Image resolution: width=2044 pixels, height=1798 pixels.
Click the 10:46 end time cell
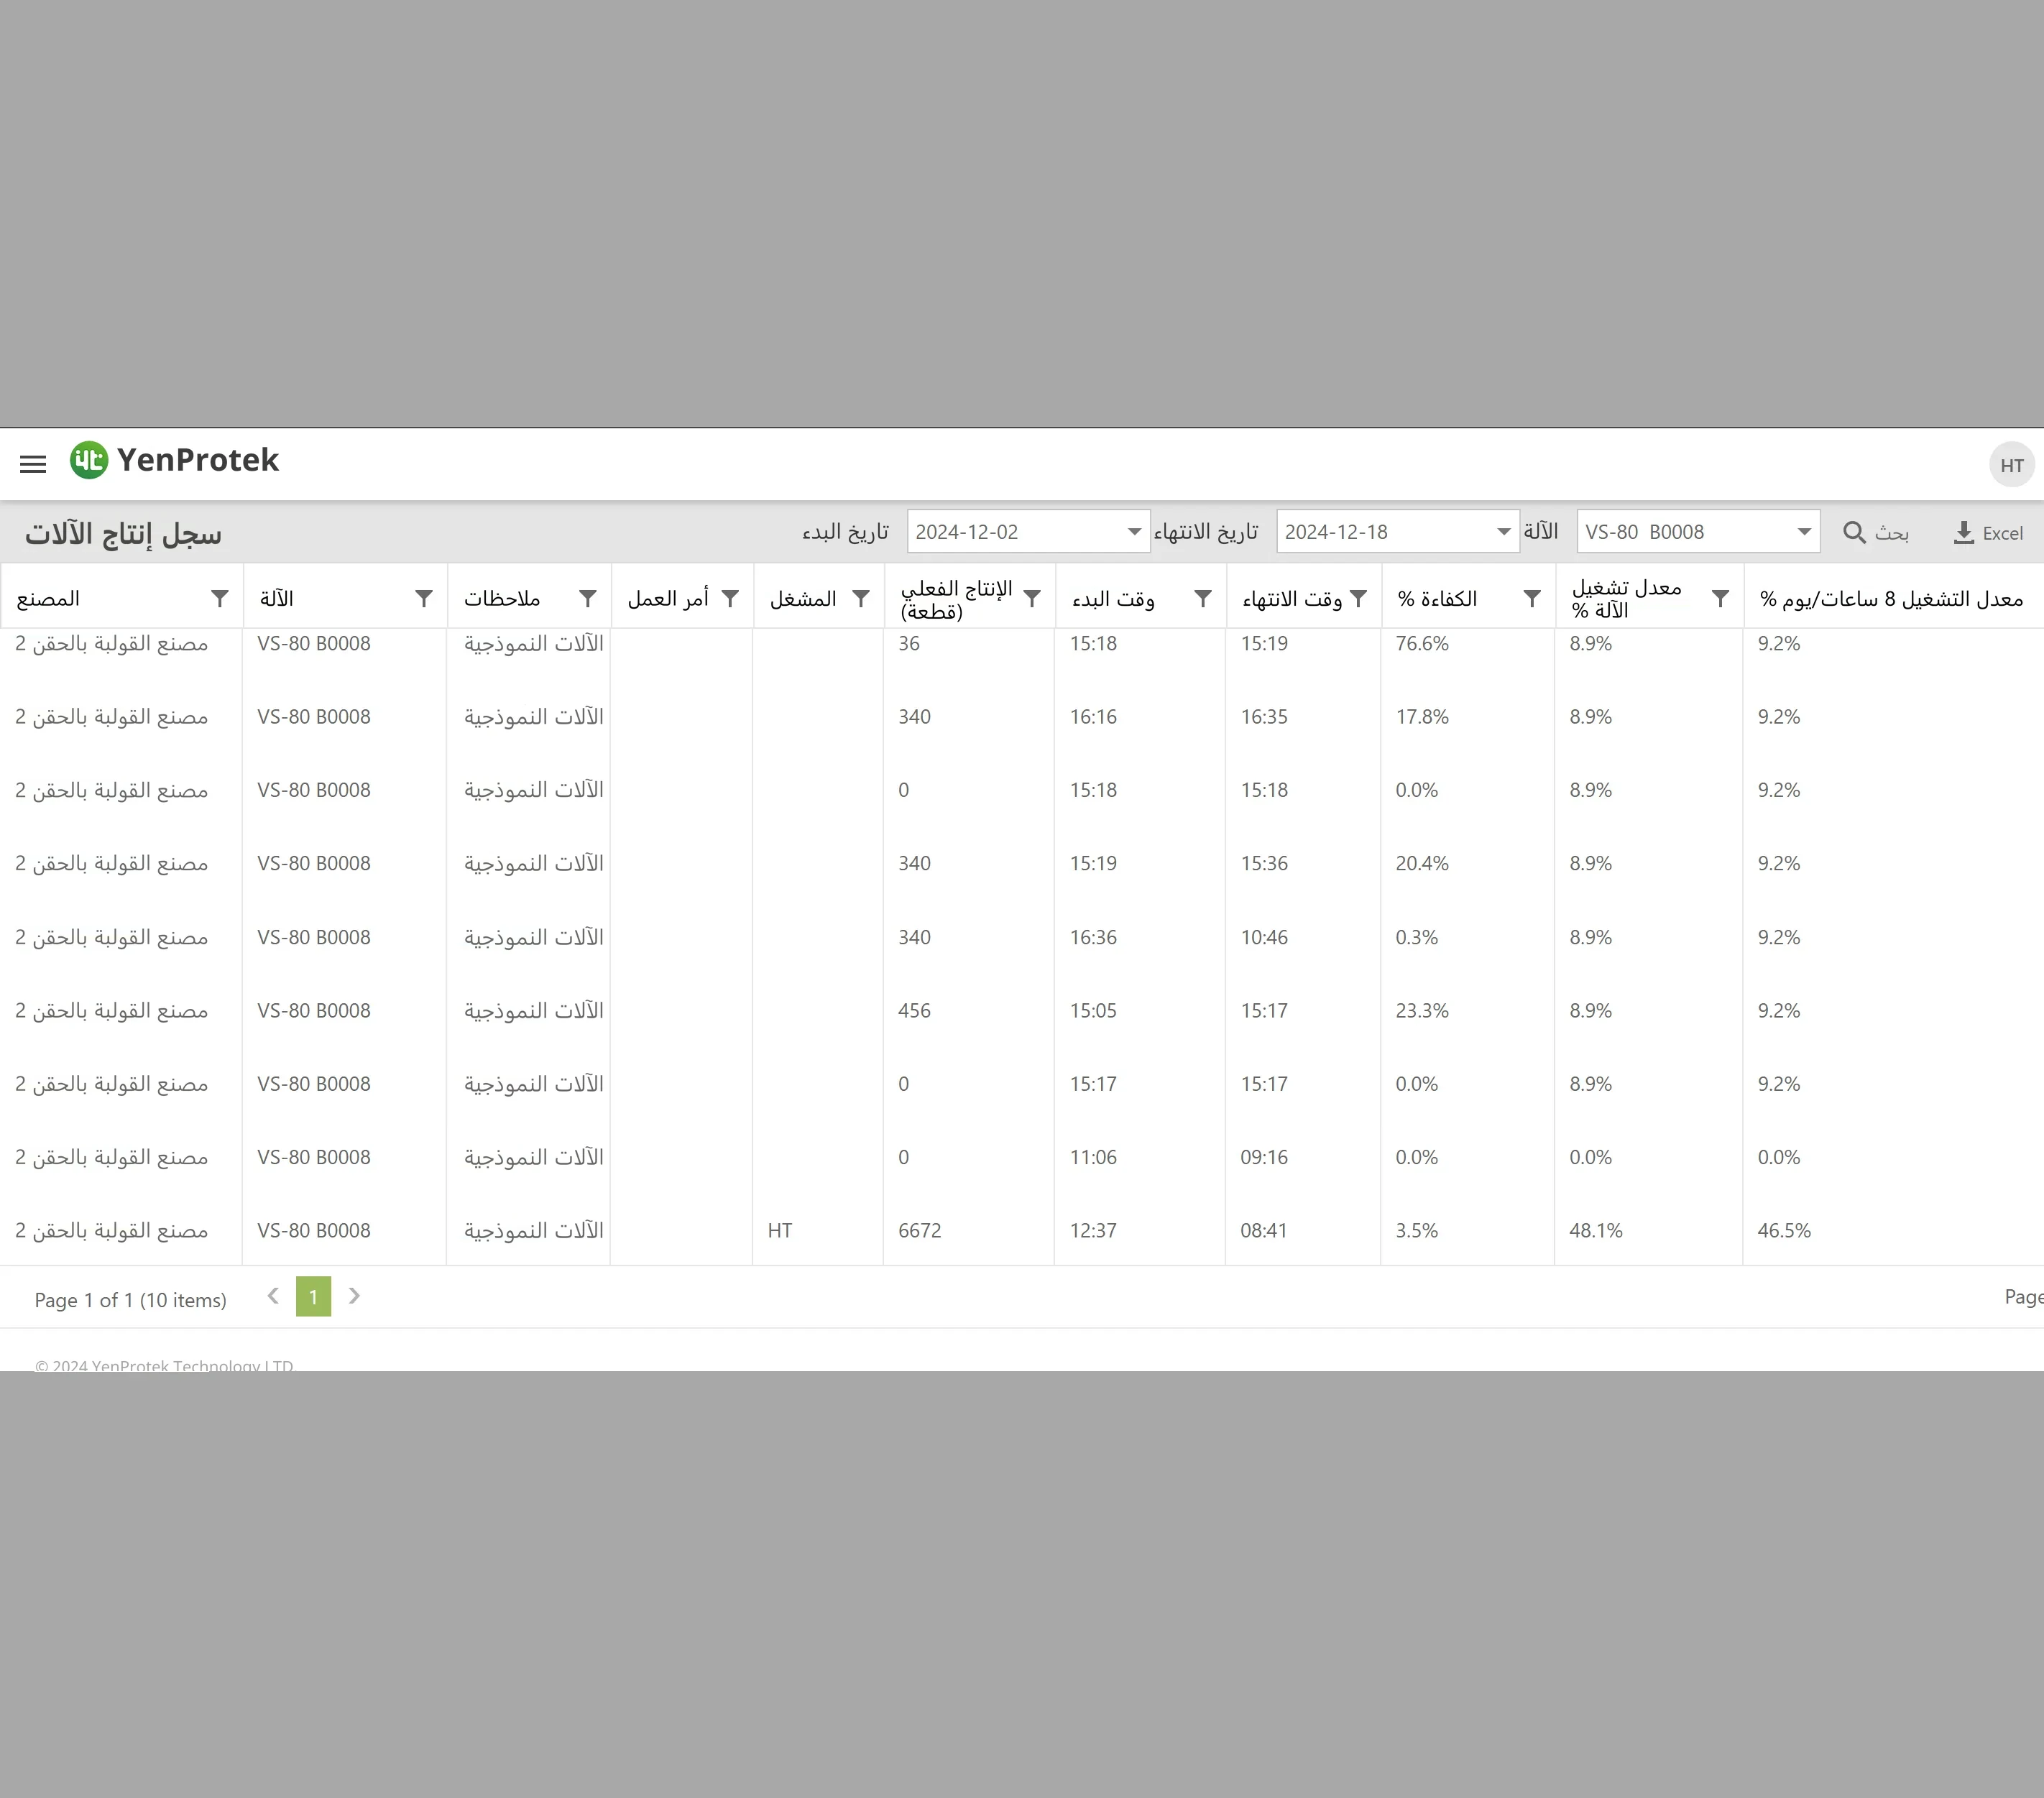coord(1264,937)
